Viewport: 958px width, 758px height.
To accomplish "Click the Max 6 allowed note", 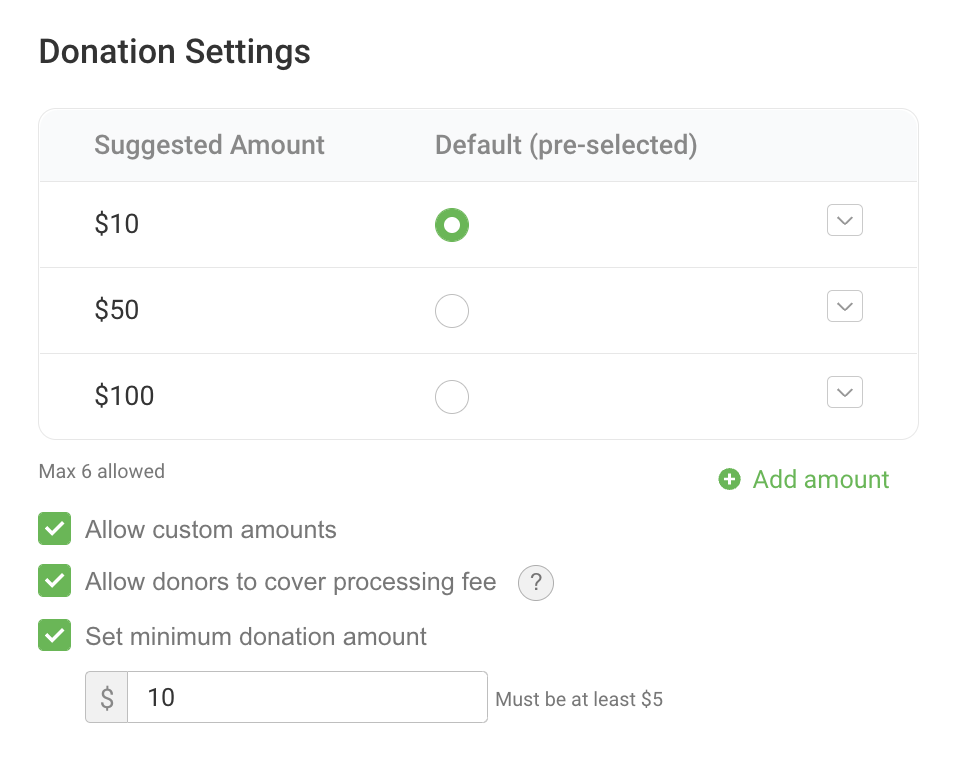I will pos(101,471).
